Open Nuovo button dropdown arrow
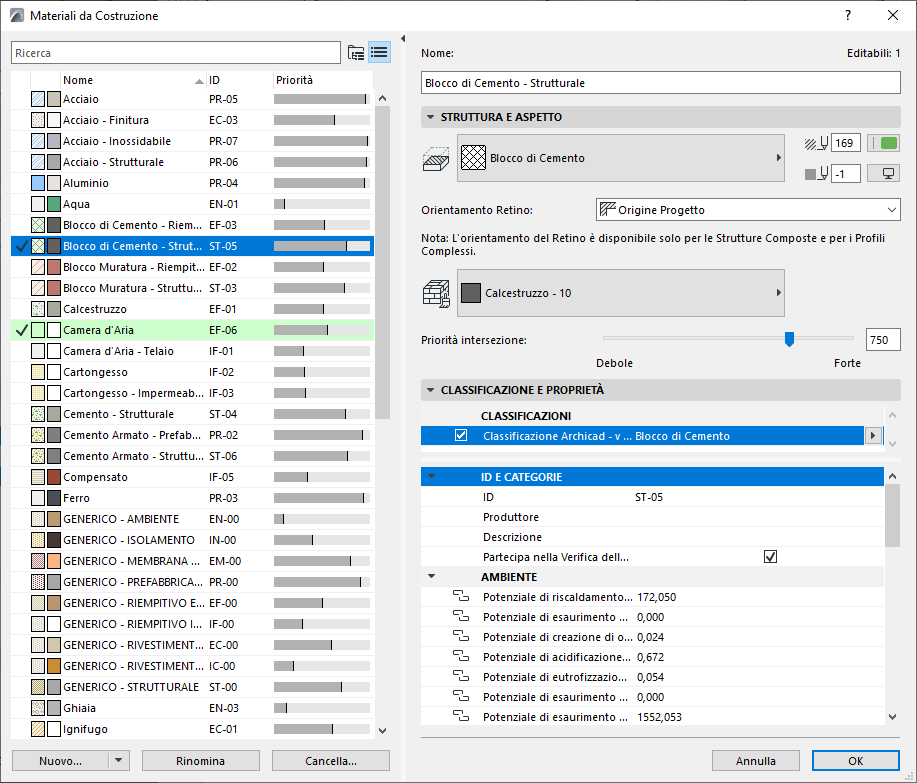 click(119, 761)
